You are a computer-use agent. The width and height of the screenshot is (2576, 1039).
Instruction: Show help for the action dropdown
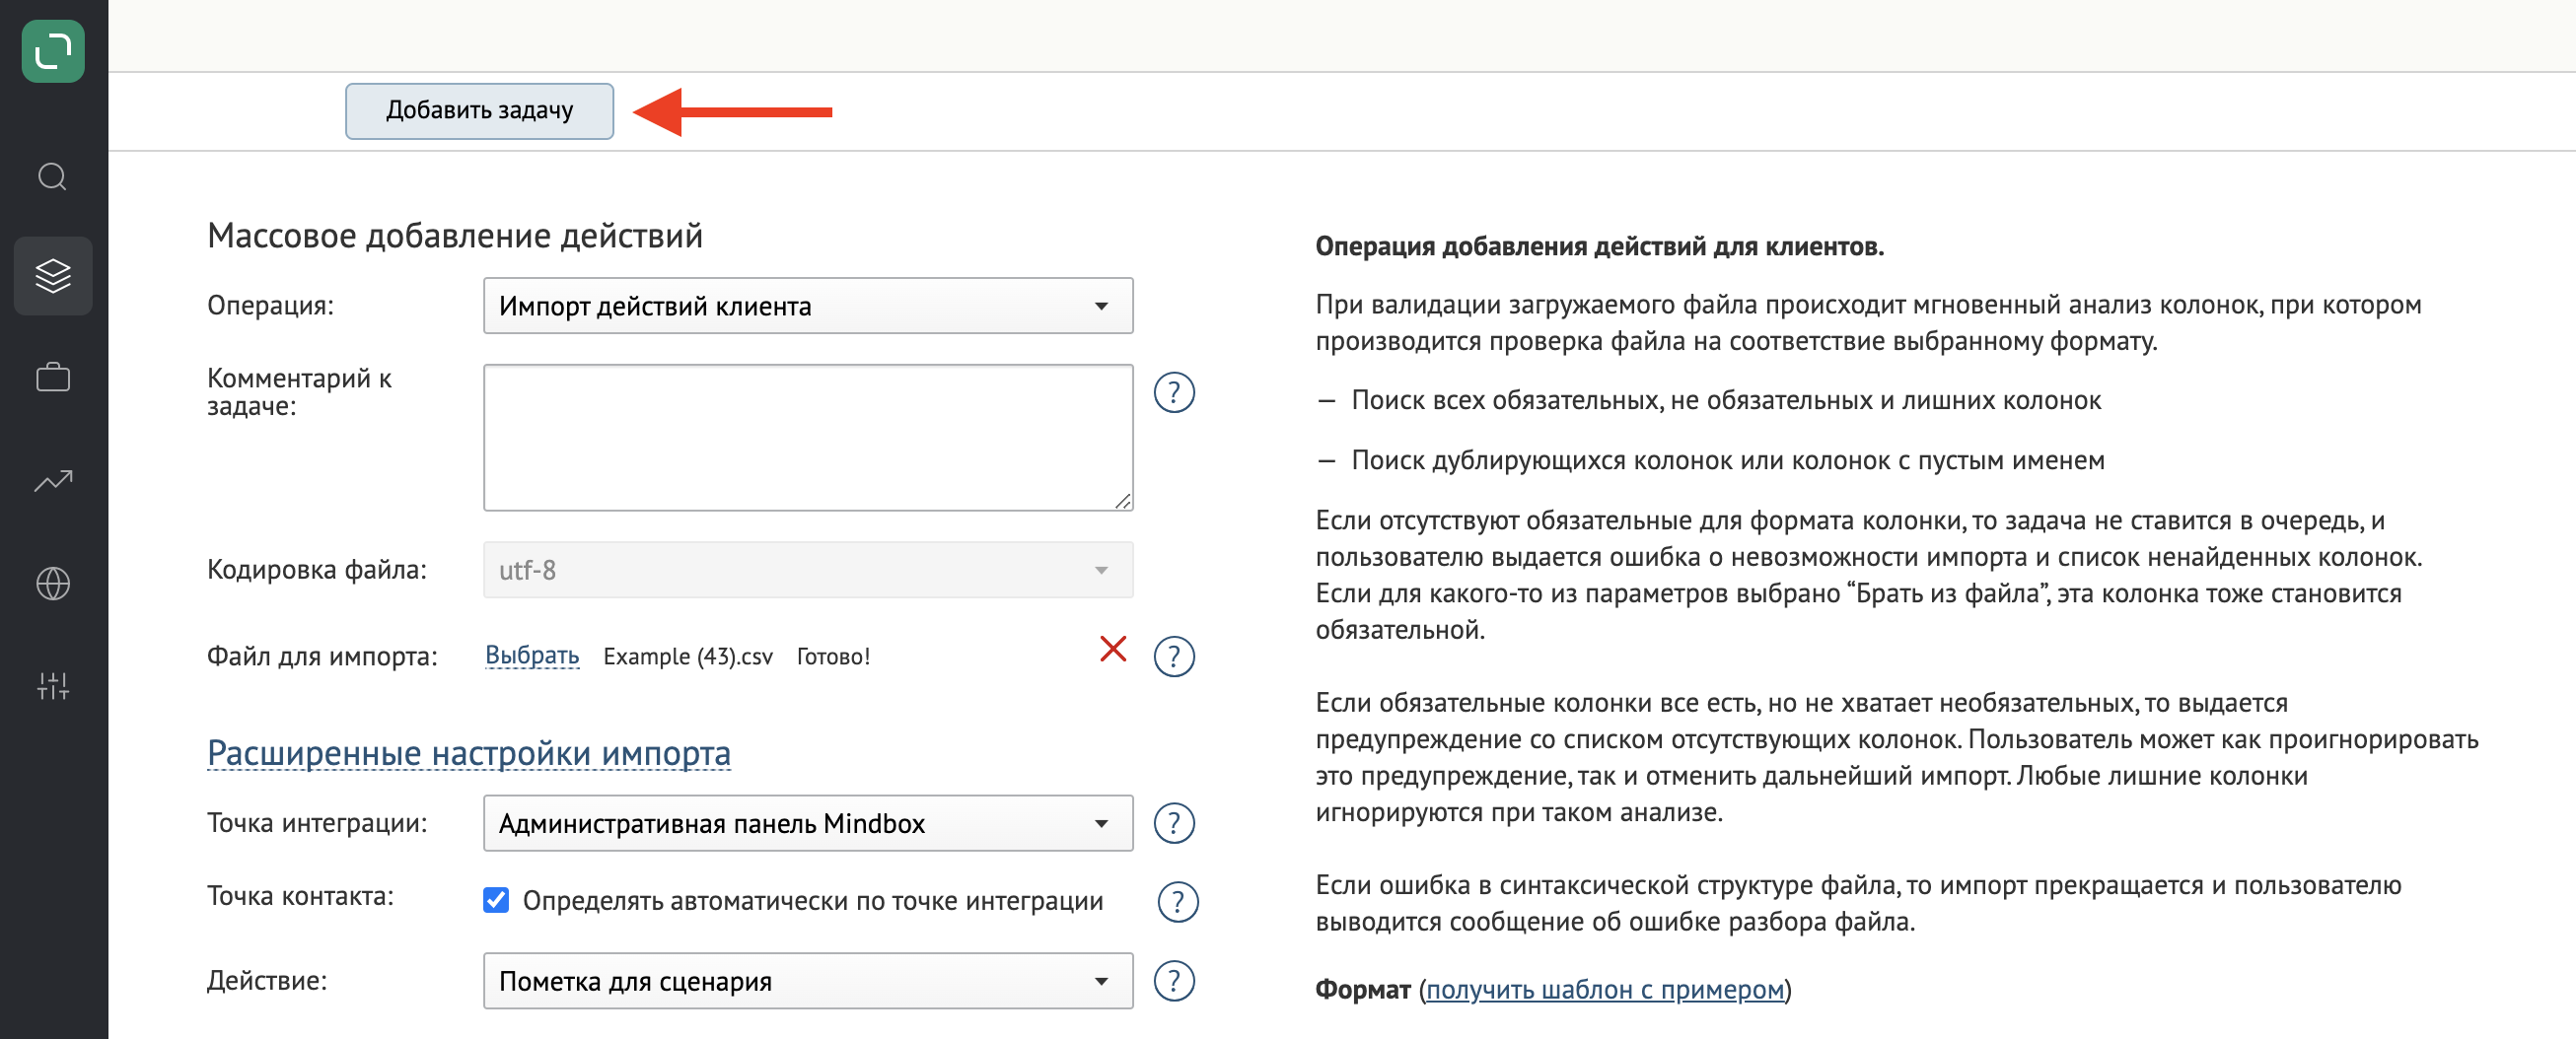(x=1174, y=982)
